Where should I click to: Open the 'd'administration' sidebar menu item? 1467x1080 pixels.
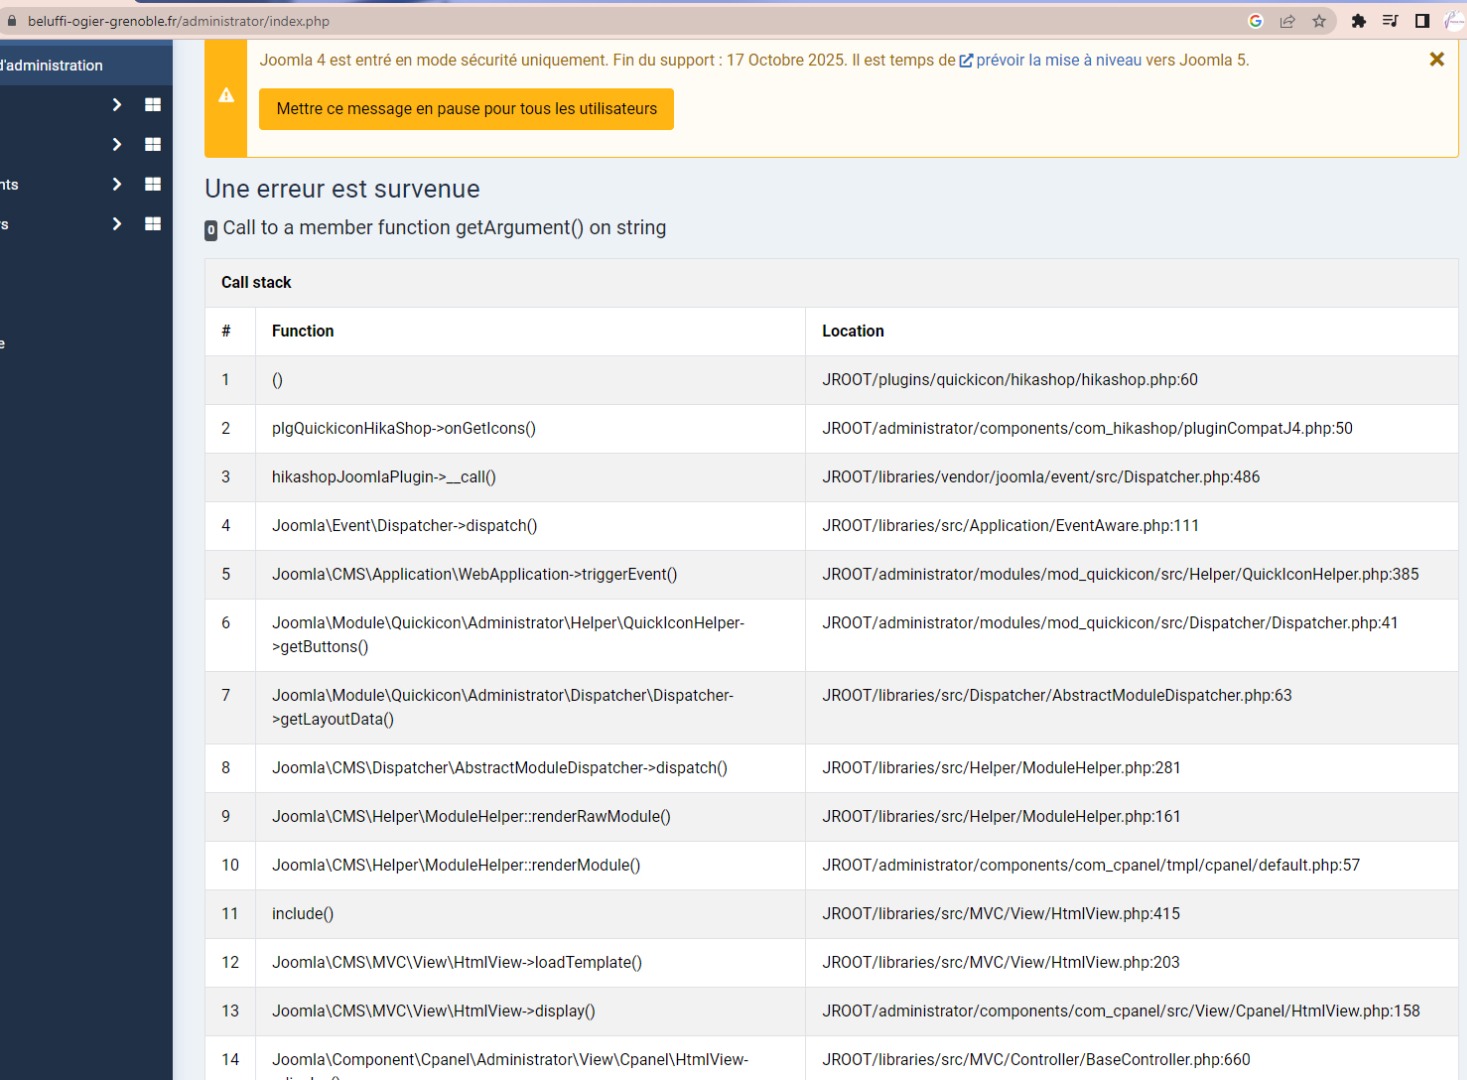pos(52,65)
